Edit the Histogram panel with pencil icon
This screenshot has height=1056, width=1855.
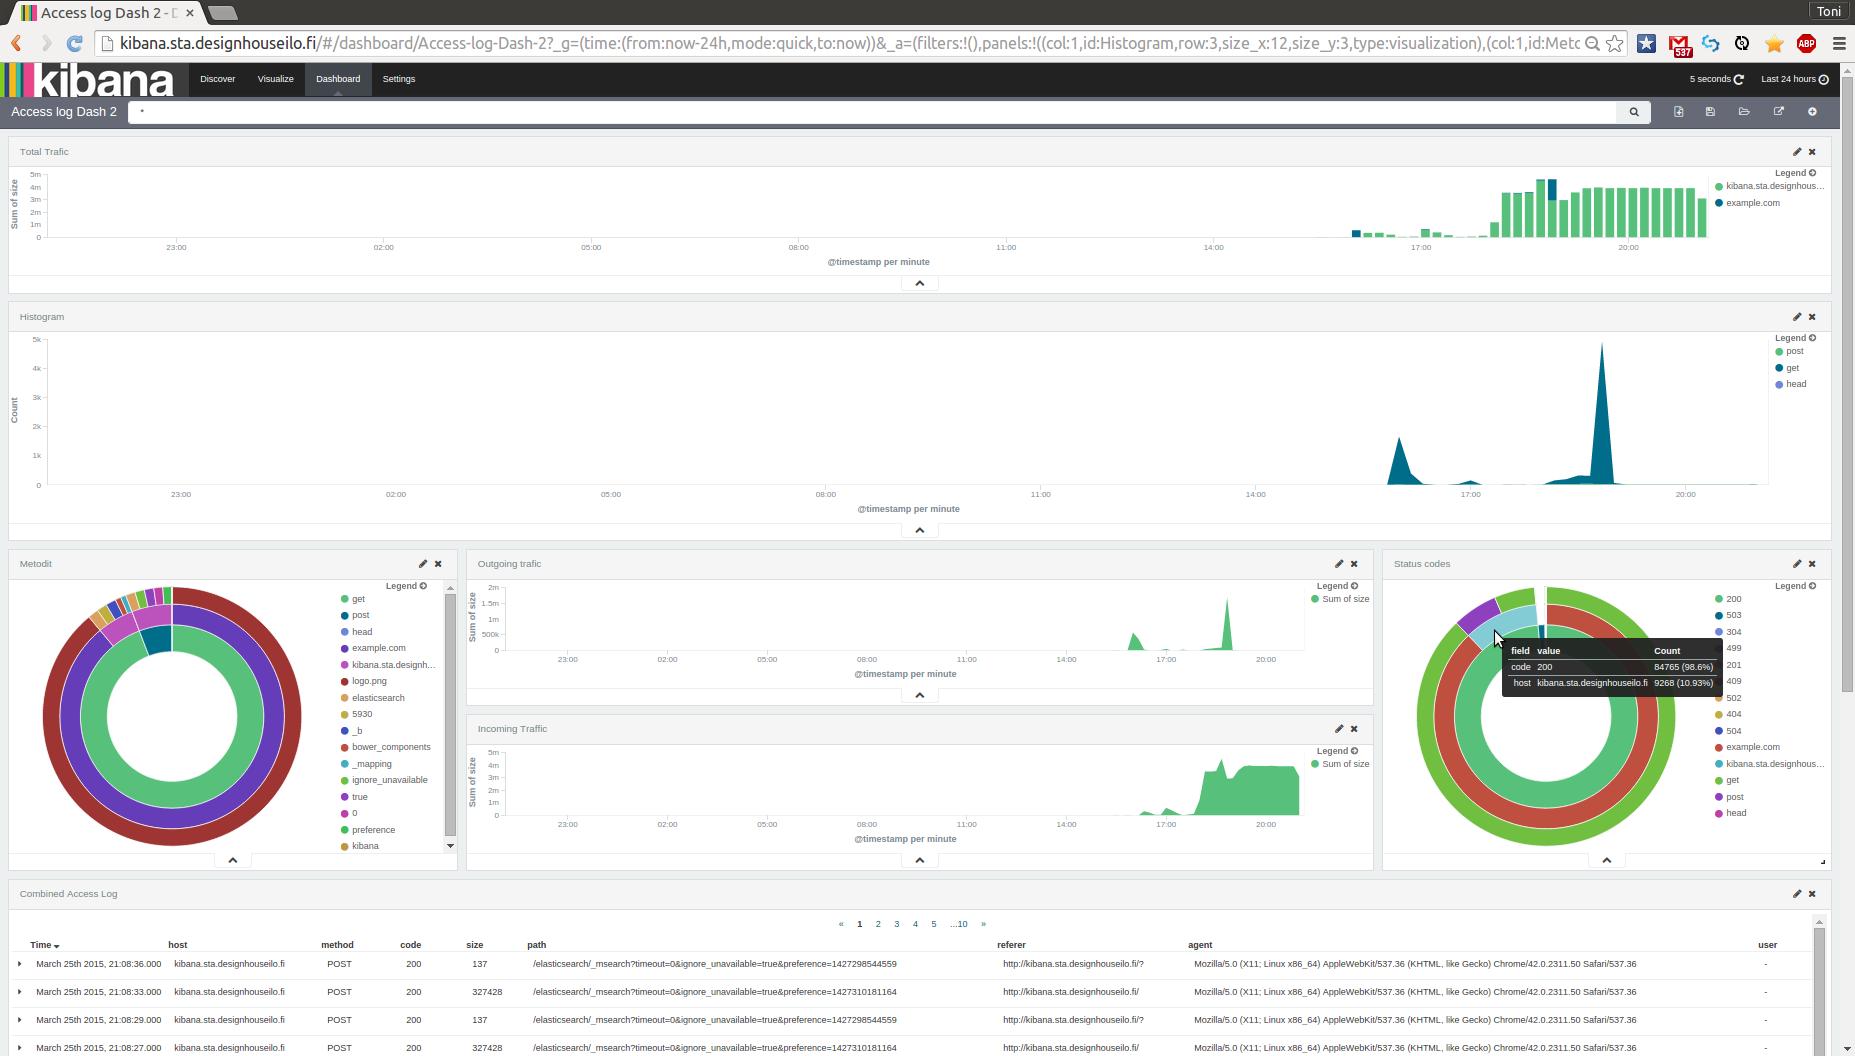1797,317
